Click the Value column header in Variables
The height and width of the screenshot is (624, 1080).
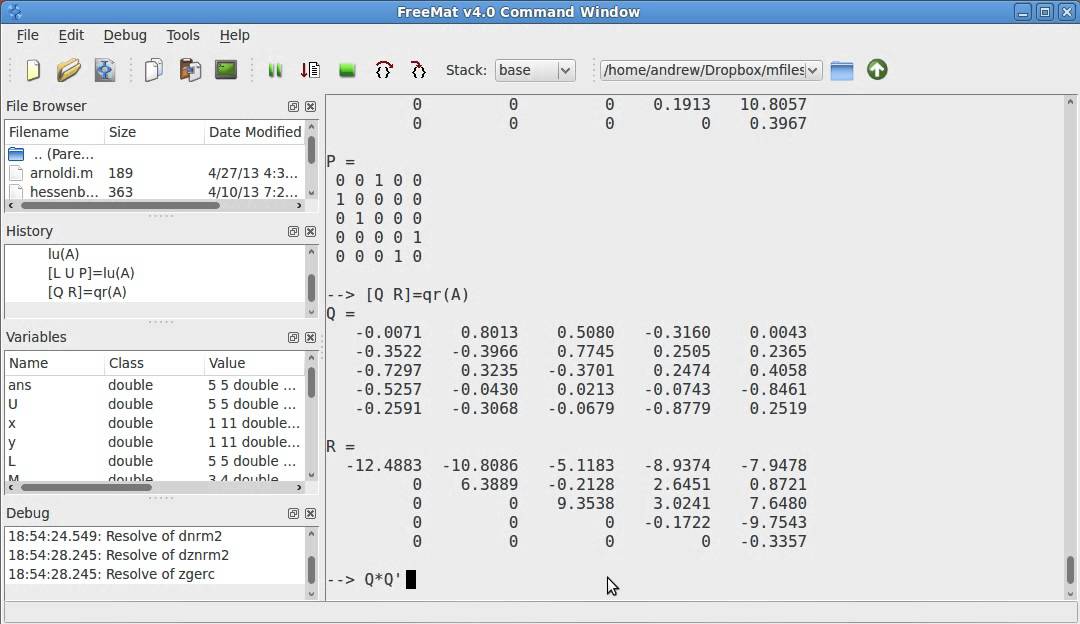254,363
